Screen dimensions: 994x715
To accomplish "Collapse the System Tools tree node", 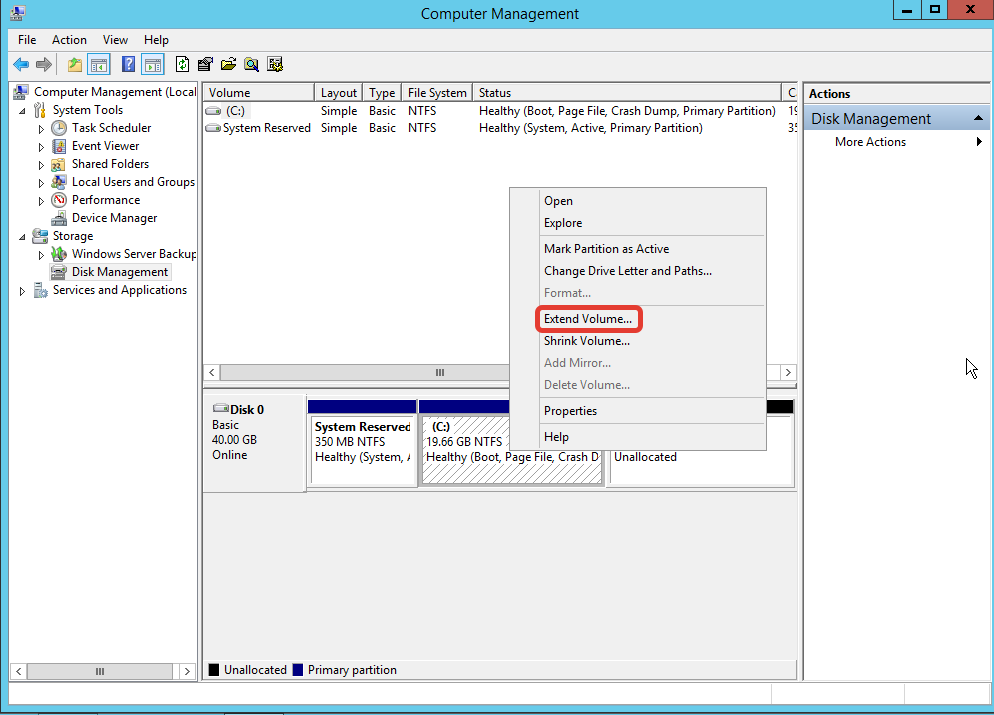I will (23, 110).
